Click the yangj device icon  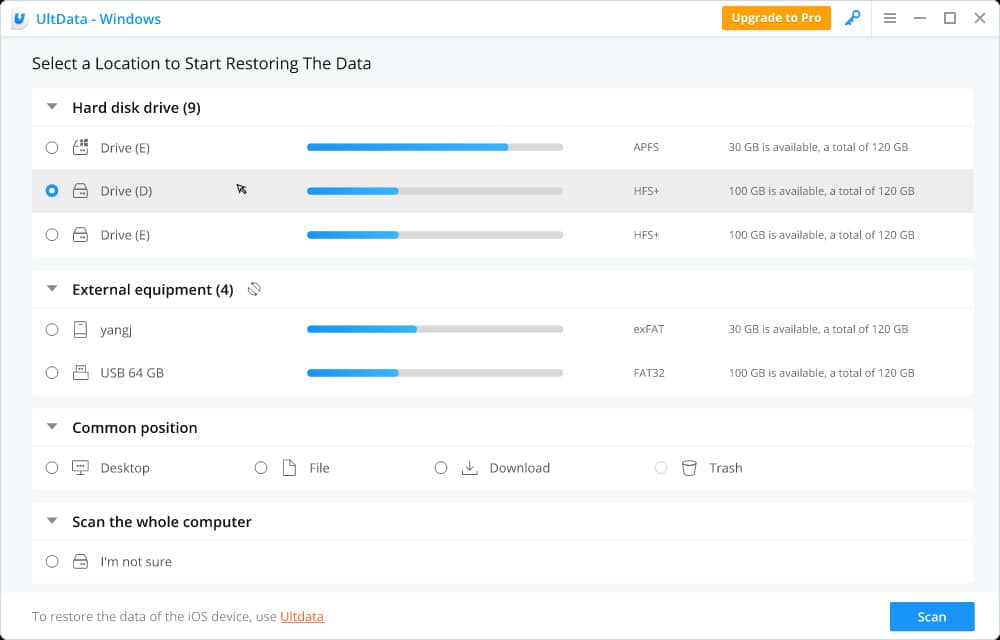pos(80,330)
